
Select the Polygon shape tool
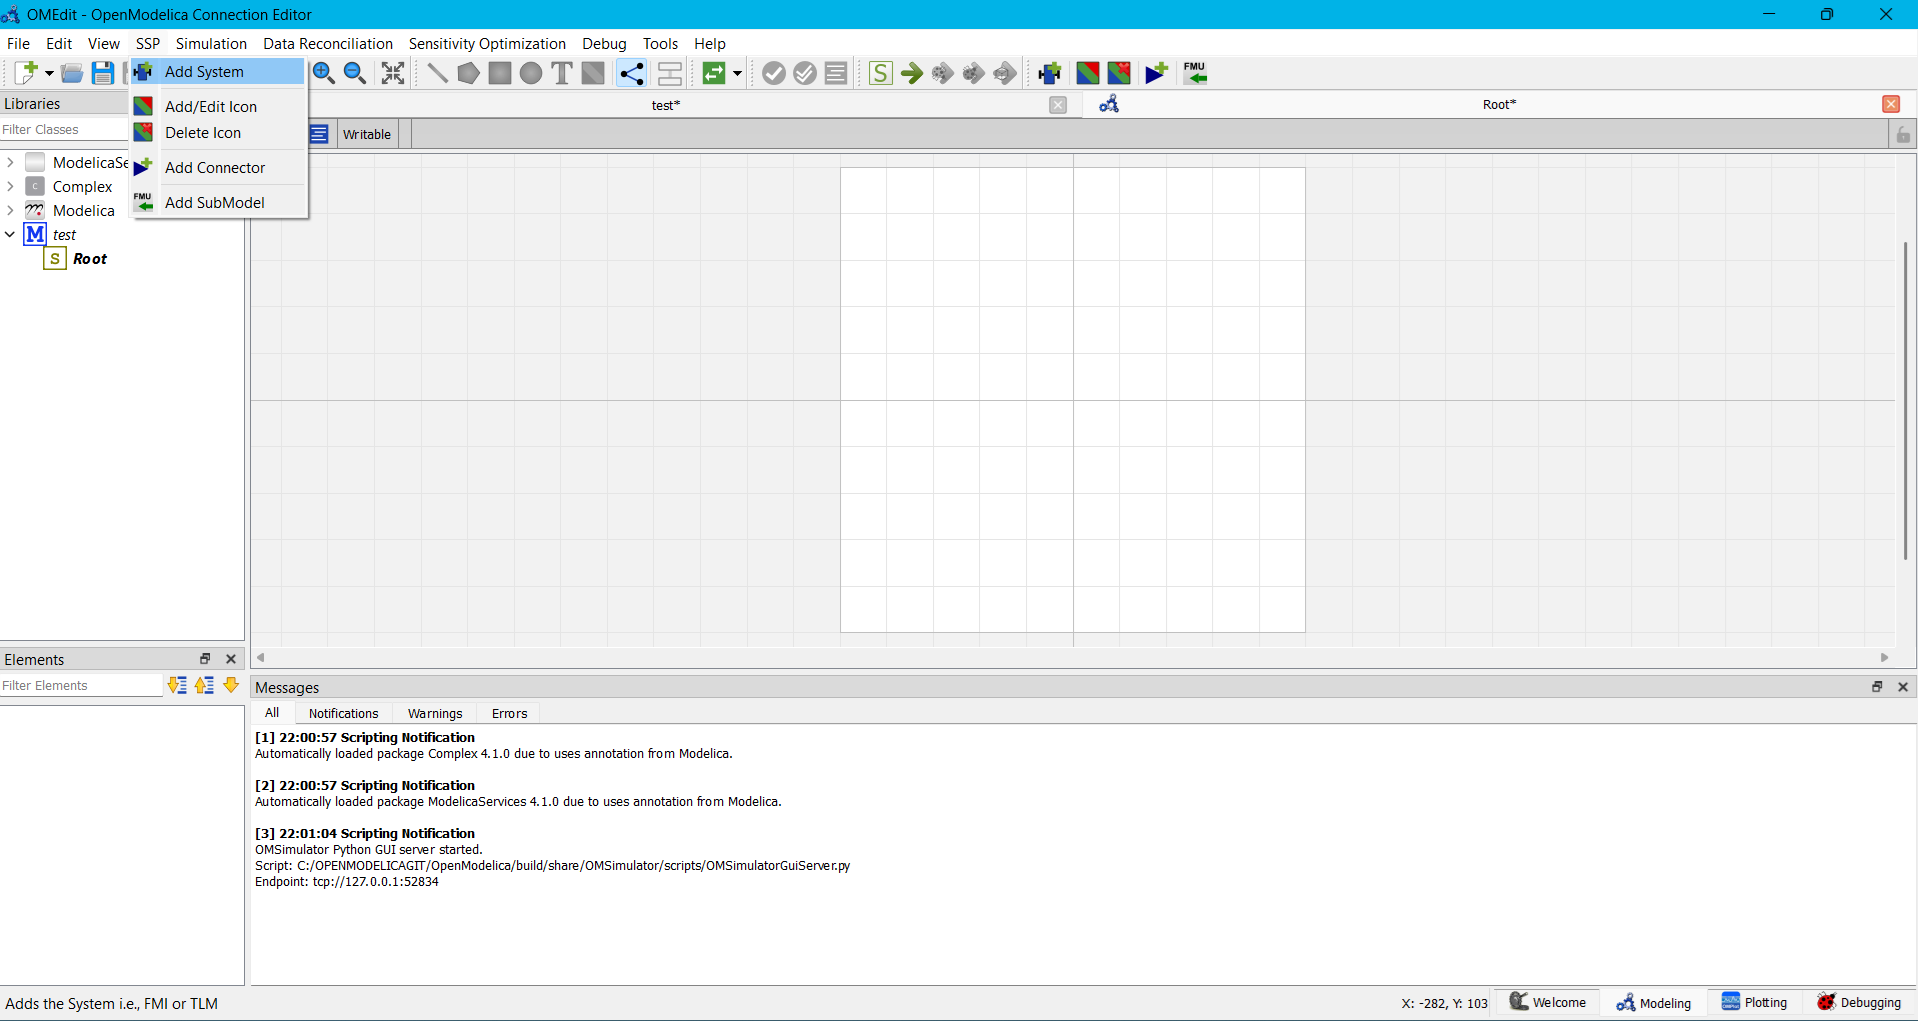(468, 73)
